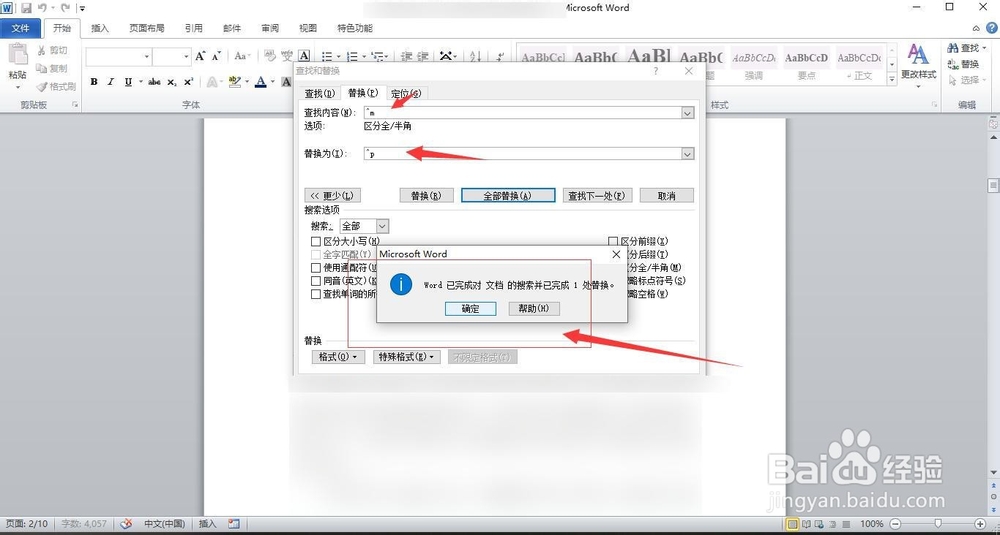Toggle strikethrough abc formatting
Image resolution: width=1000 pixels, height=535 pixels.
click(154, 82)
